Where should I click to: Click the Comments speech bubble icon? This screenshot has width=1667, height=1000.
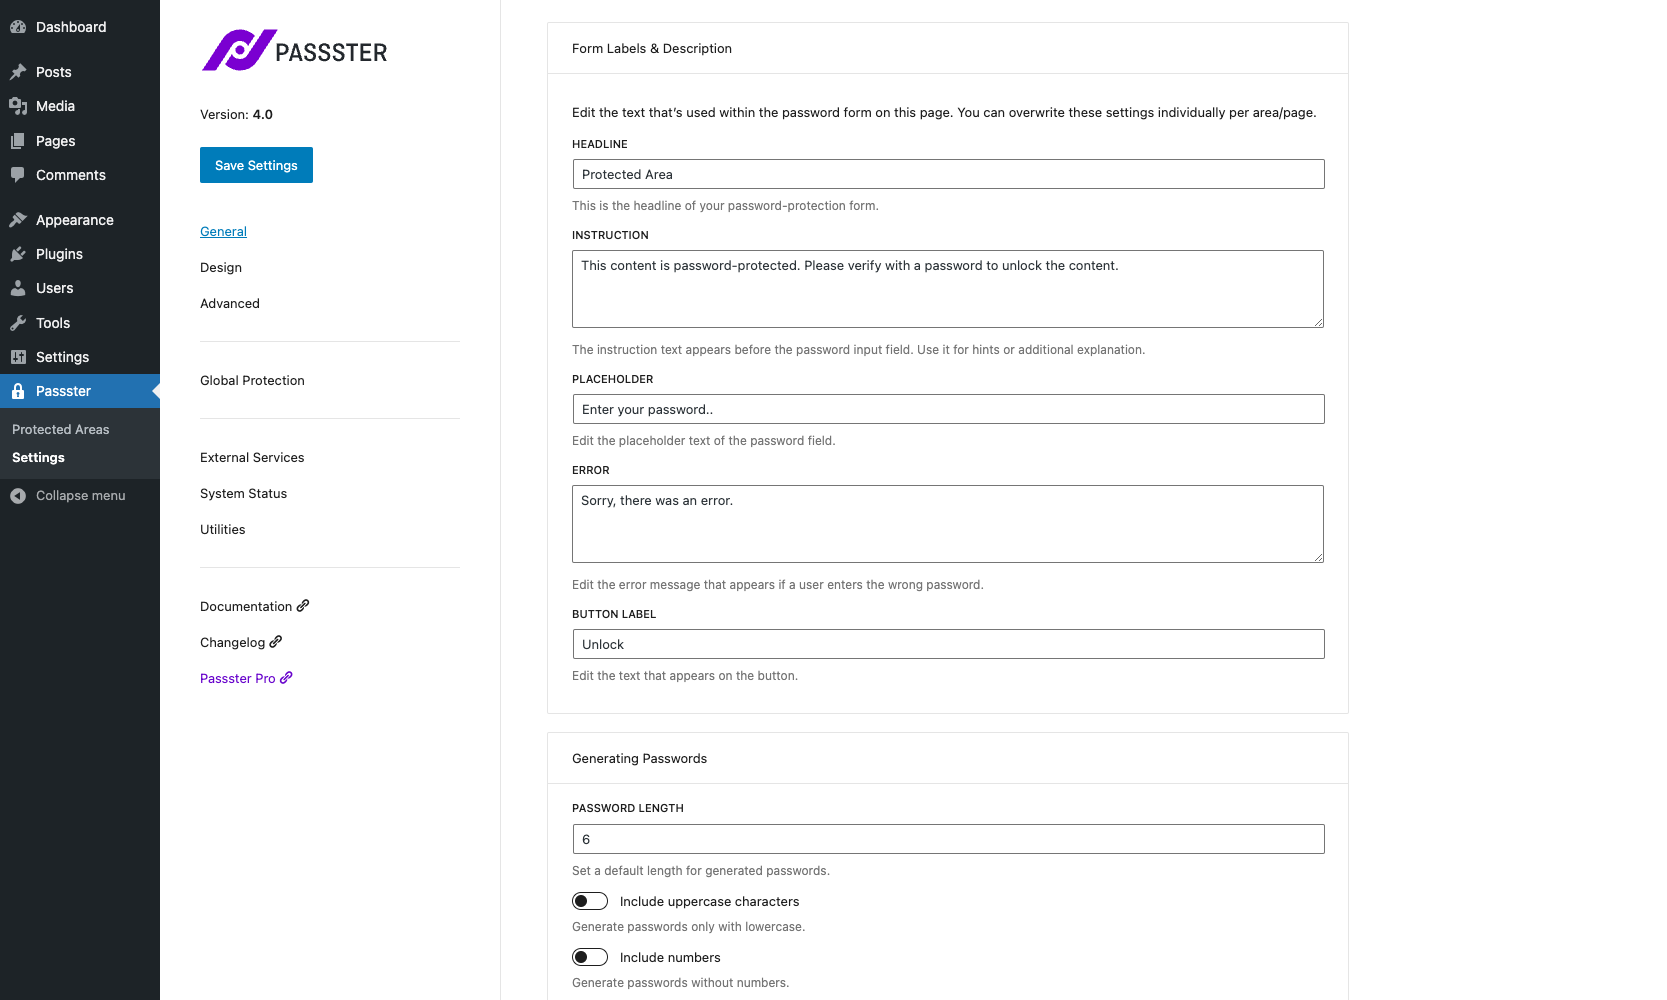coord(18,175)
